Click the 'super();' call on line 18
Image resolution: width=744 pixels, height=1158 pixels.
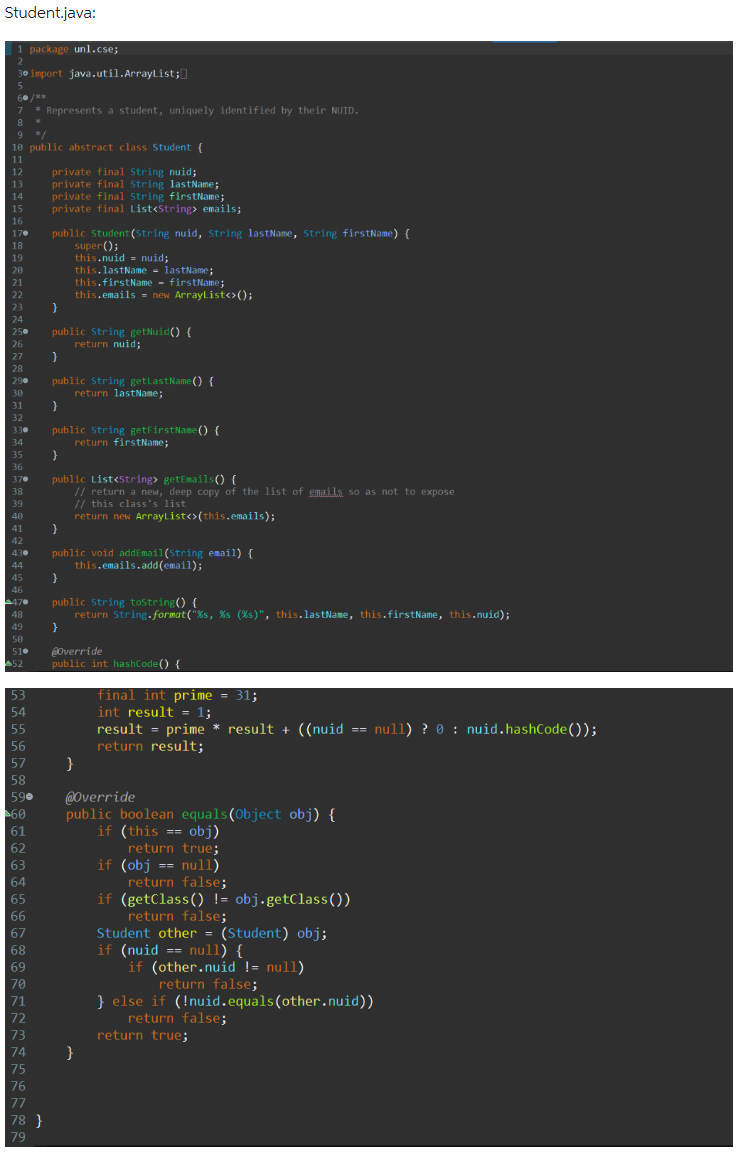96,246
